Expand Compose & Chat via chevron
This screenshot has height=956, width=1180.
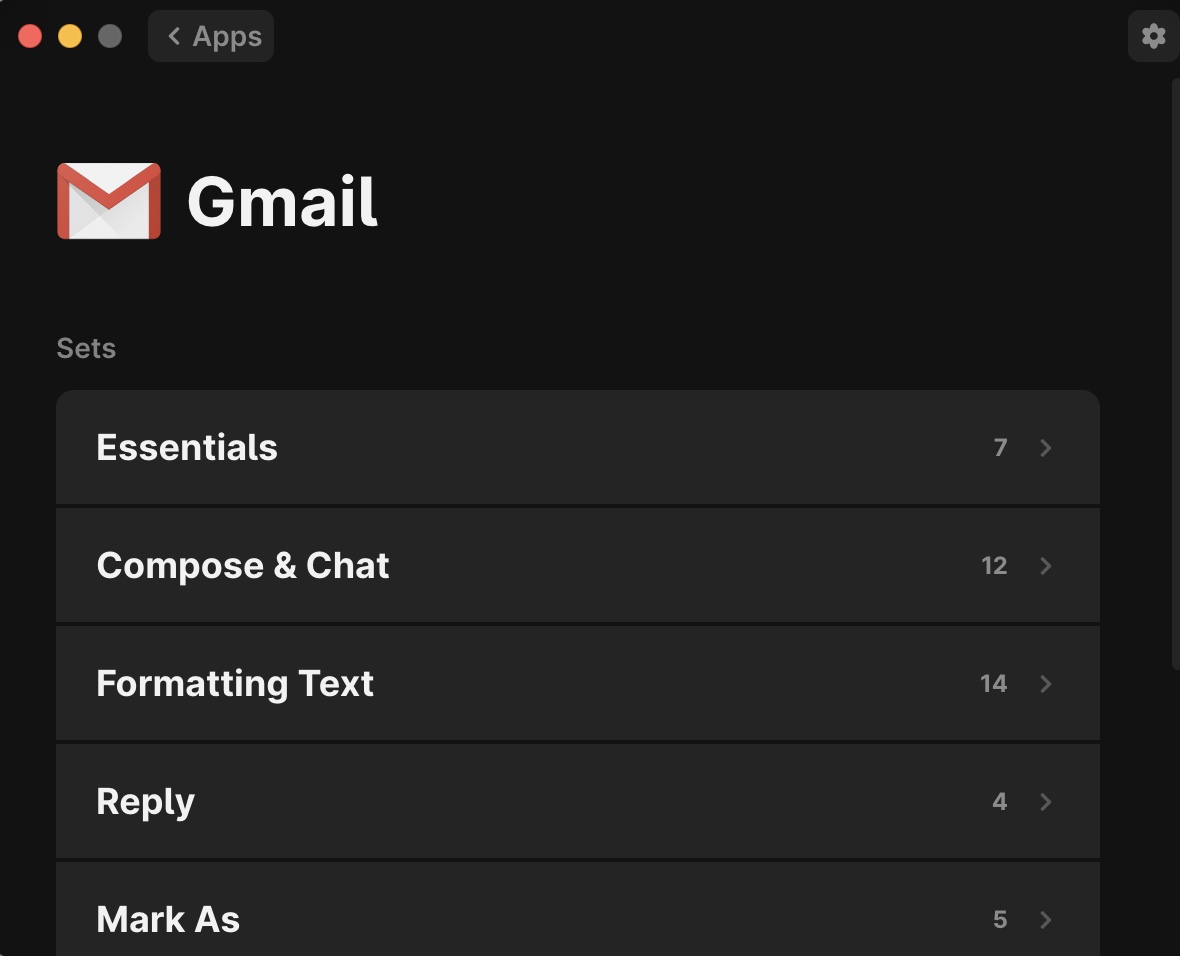point(1045,565)
